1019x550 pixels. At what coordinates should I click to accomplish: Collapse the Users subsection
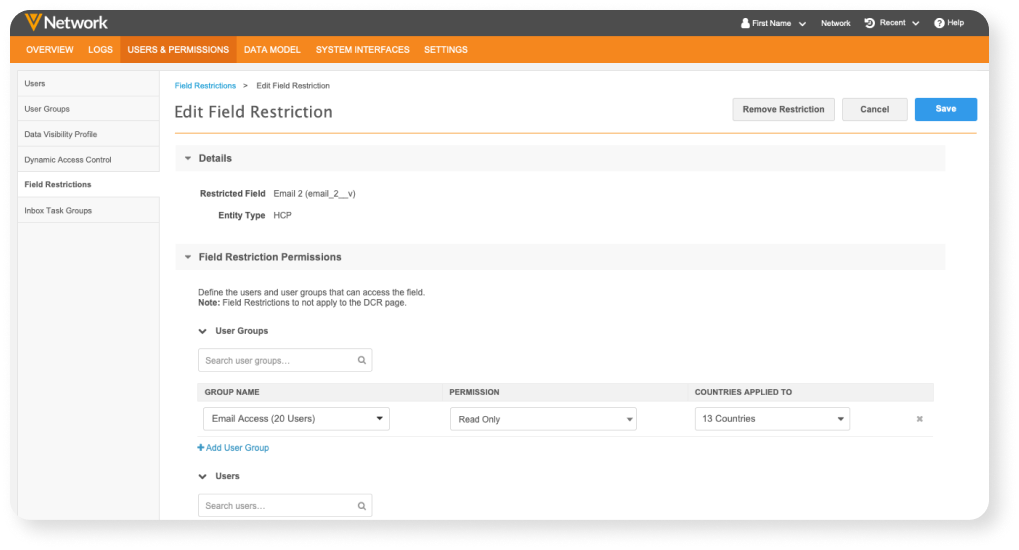202,476
